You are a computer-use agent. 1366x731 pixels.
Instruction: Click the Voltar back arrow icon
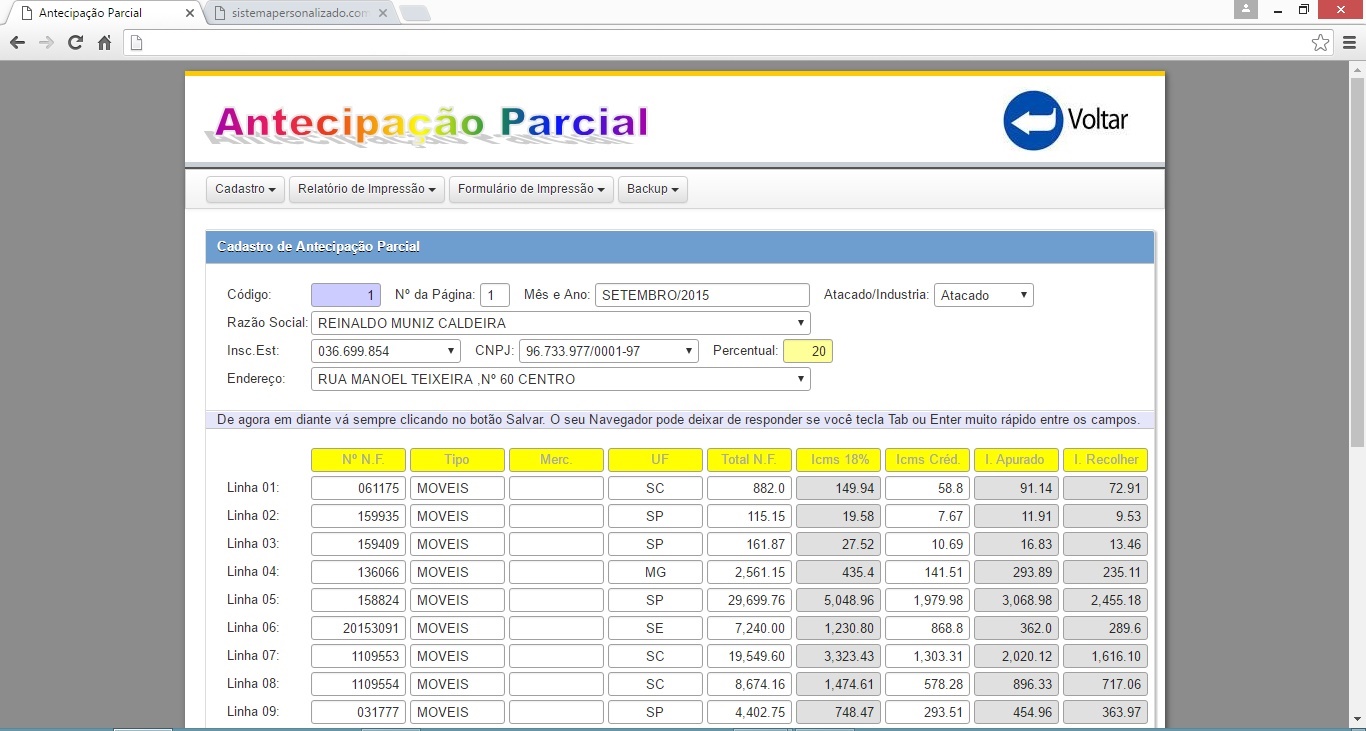click(x=1032, y=121)
